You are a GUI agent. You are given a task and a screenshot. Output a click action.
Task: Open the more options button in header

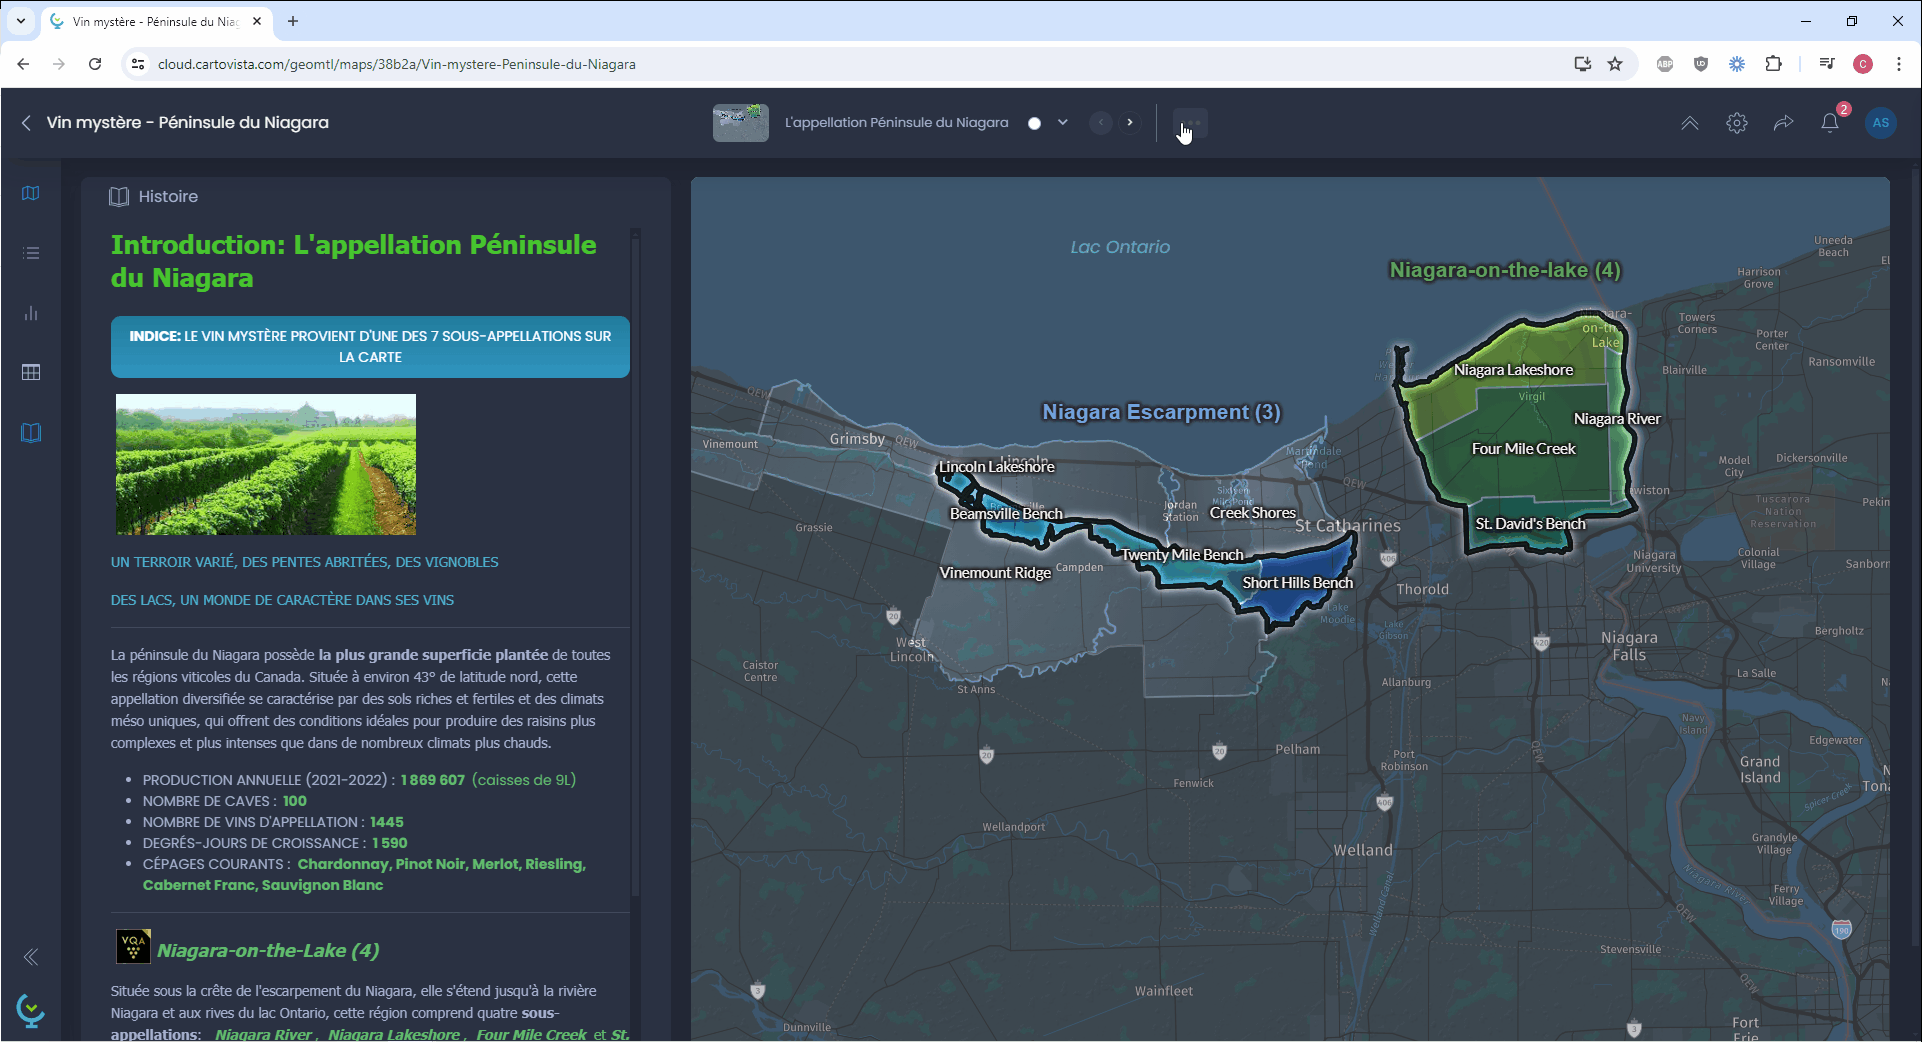[1190, 123]
